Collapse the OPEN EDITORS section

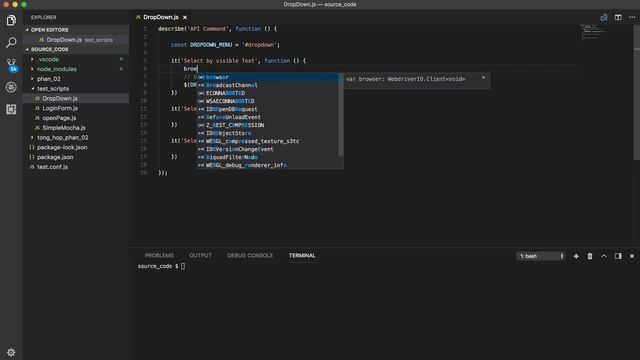76,30
